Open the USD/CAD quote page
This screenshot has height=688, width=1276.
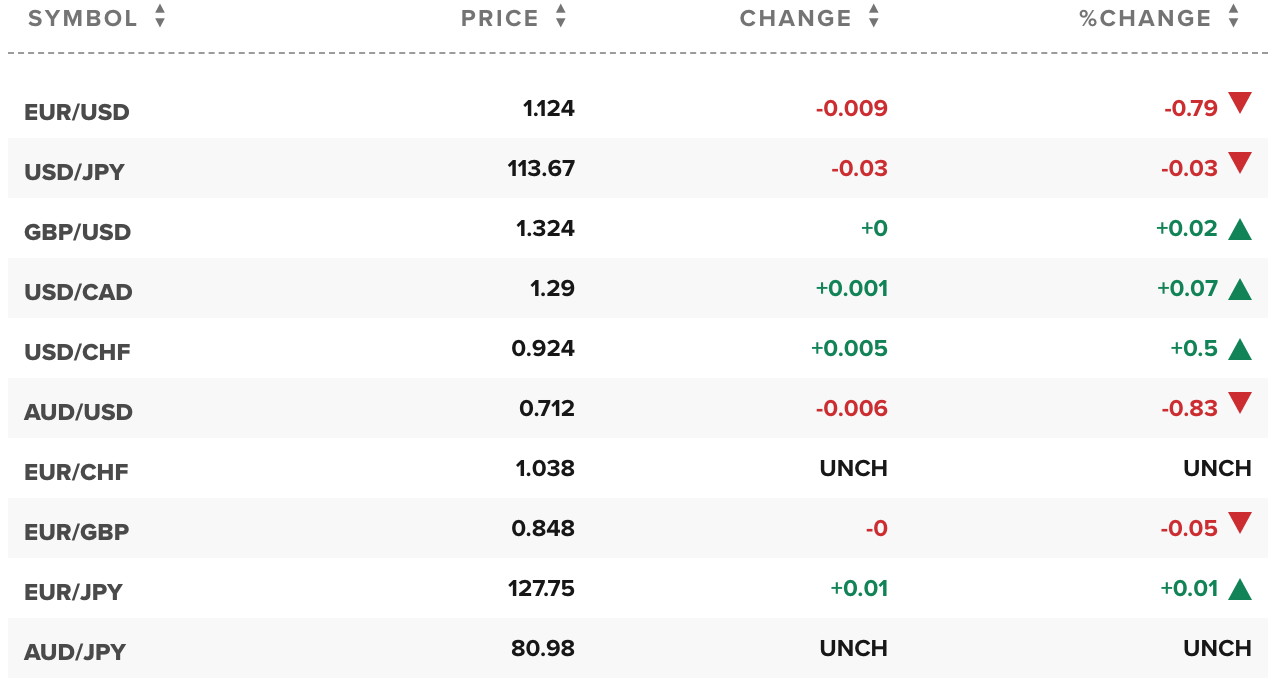(x=78, y=292)
